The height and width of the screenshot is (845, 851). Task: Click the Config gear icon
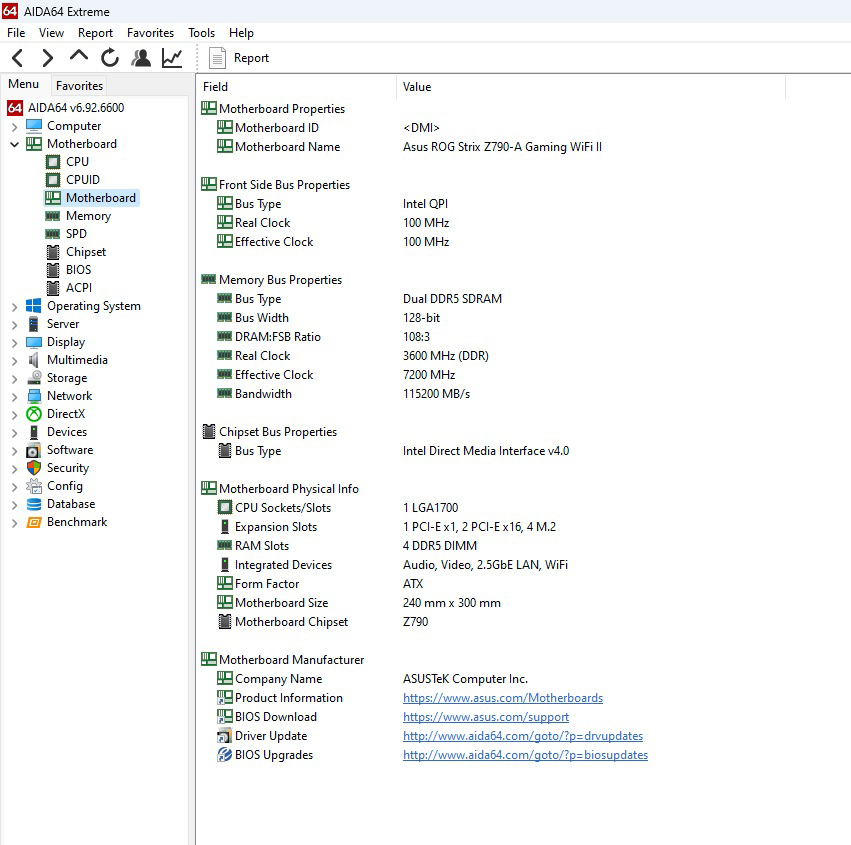pos(34,486)
